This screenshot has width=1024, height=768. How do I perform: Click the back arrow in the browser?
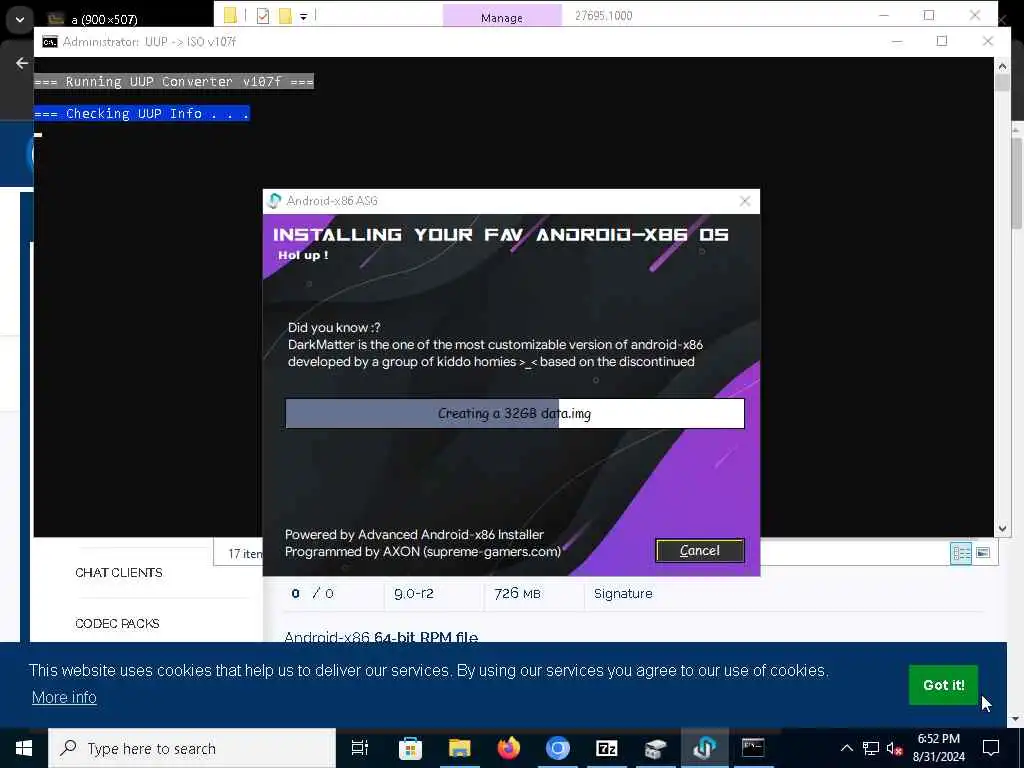(x=22, y=63)
